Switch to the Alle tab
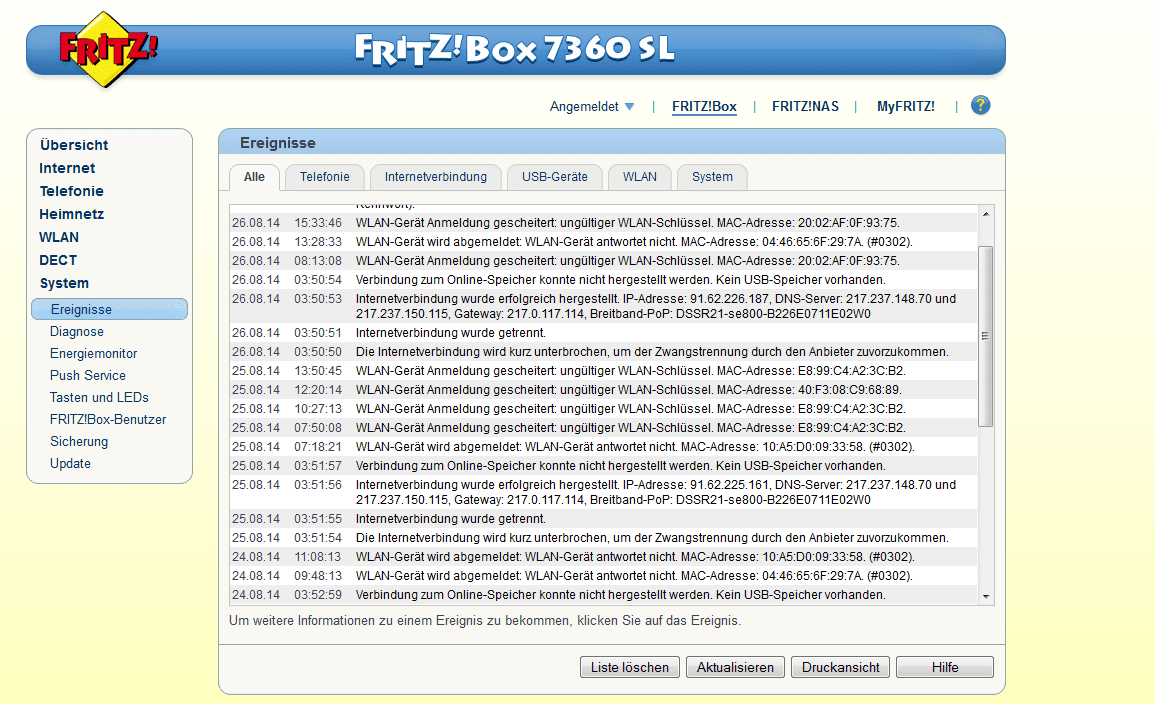Image resolution: width=1155 pixels, height=726 pixels. coord(254,177)
